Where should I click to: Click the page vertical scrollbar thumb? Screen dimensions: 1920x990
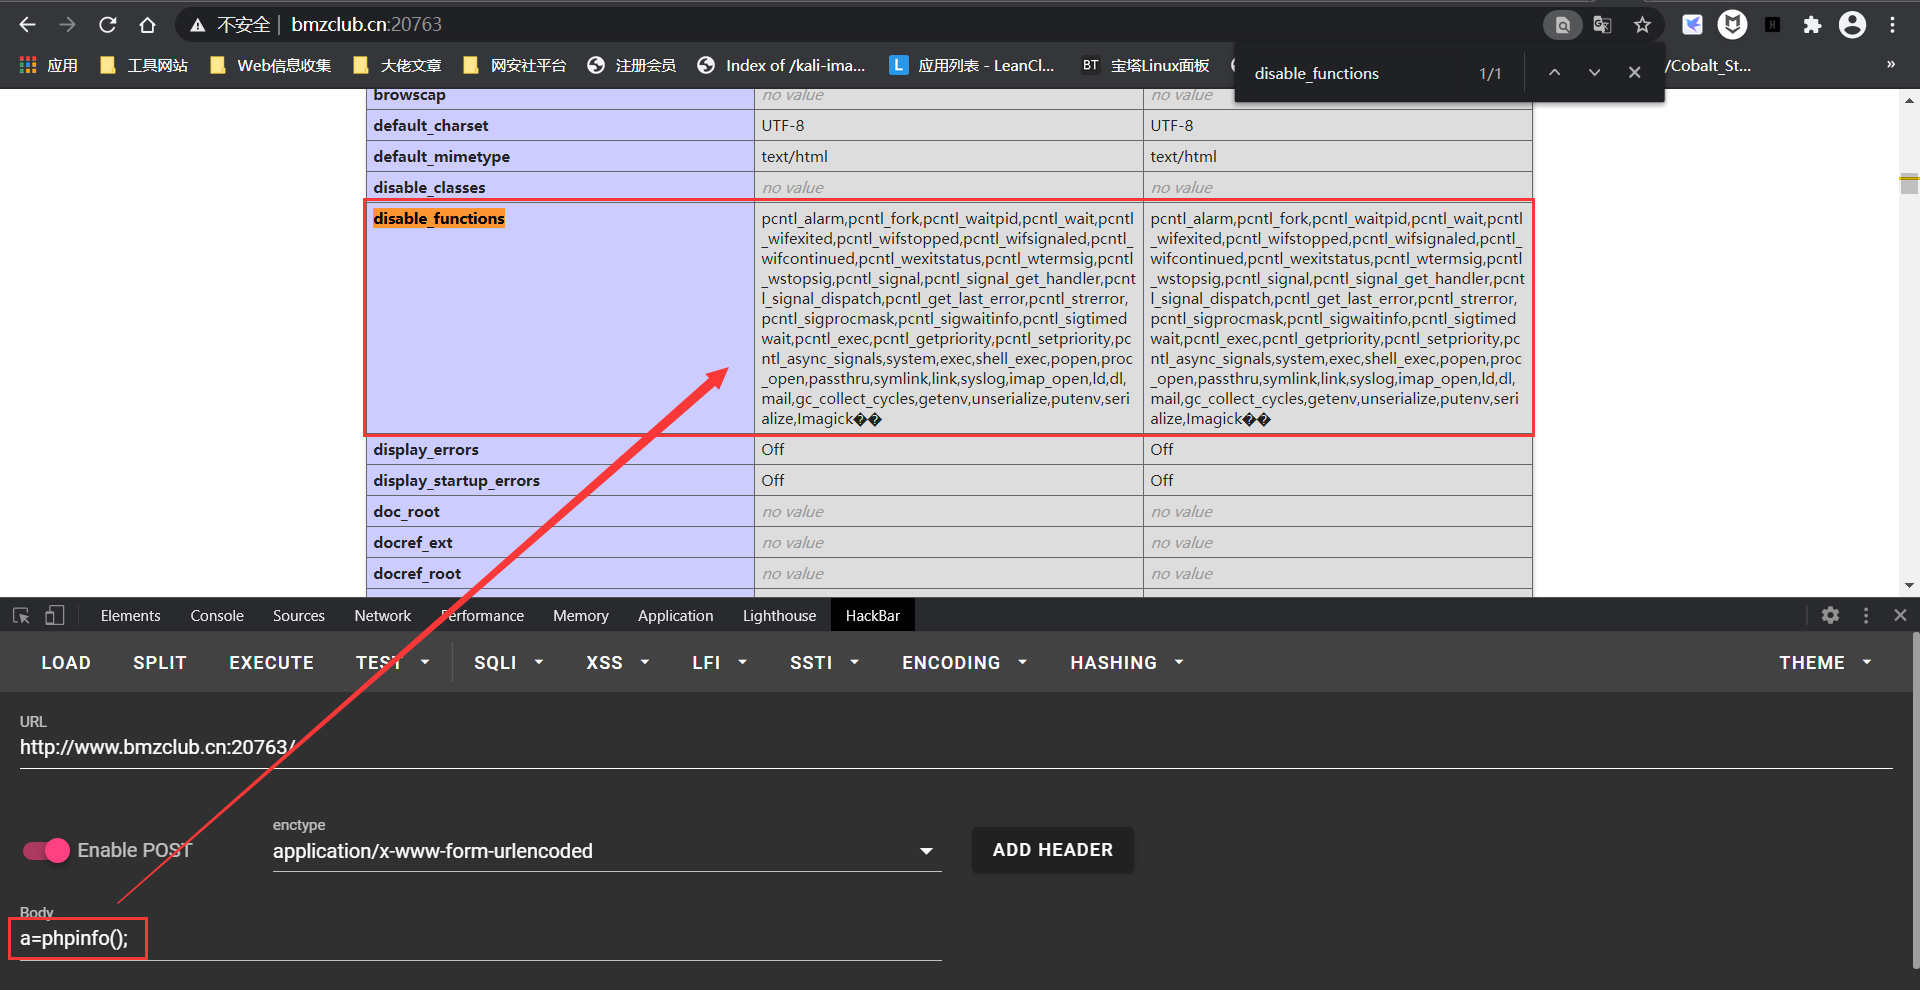(x=1909, y=183)
